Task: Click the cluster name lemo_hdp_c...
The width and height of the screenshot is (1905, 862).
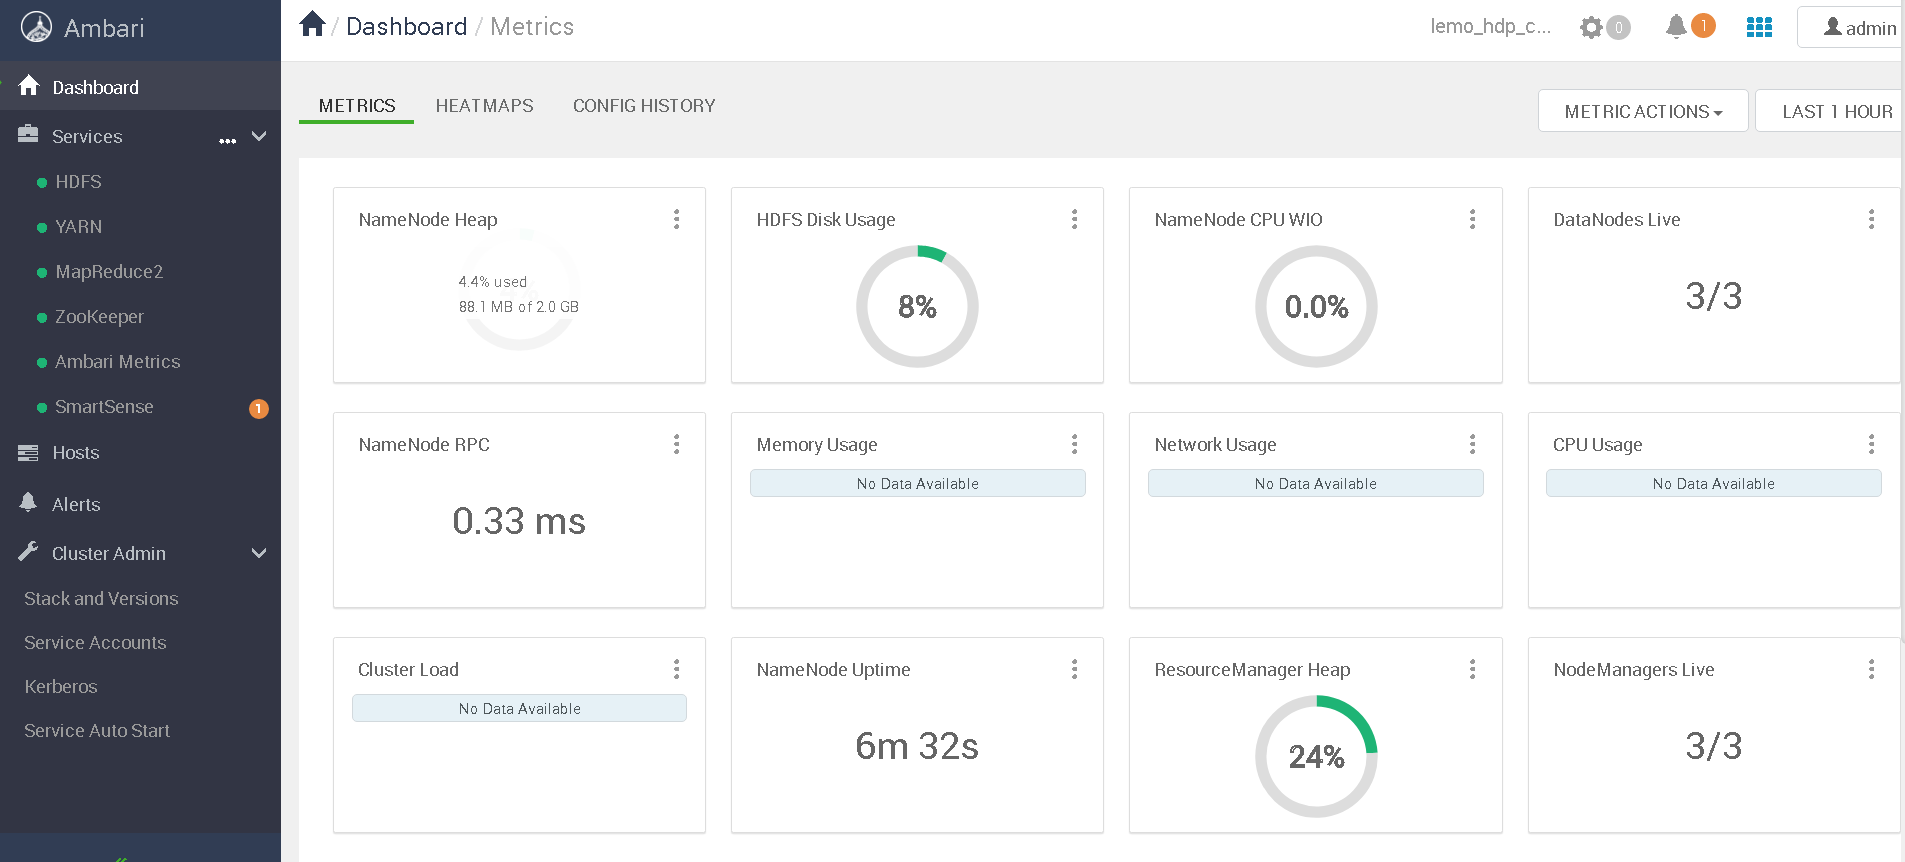Action: (x=1490, y=27)
